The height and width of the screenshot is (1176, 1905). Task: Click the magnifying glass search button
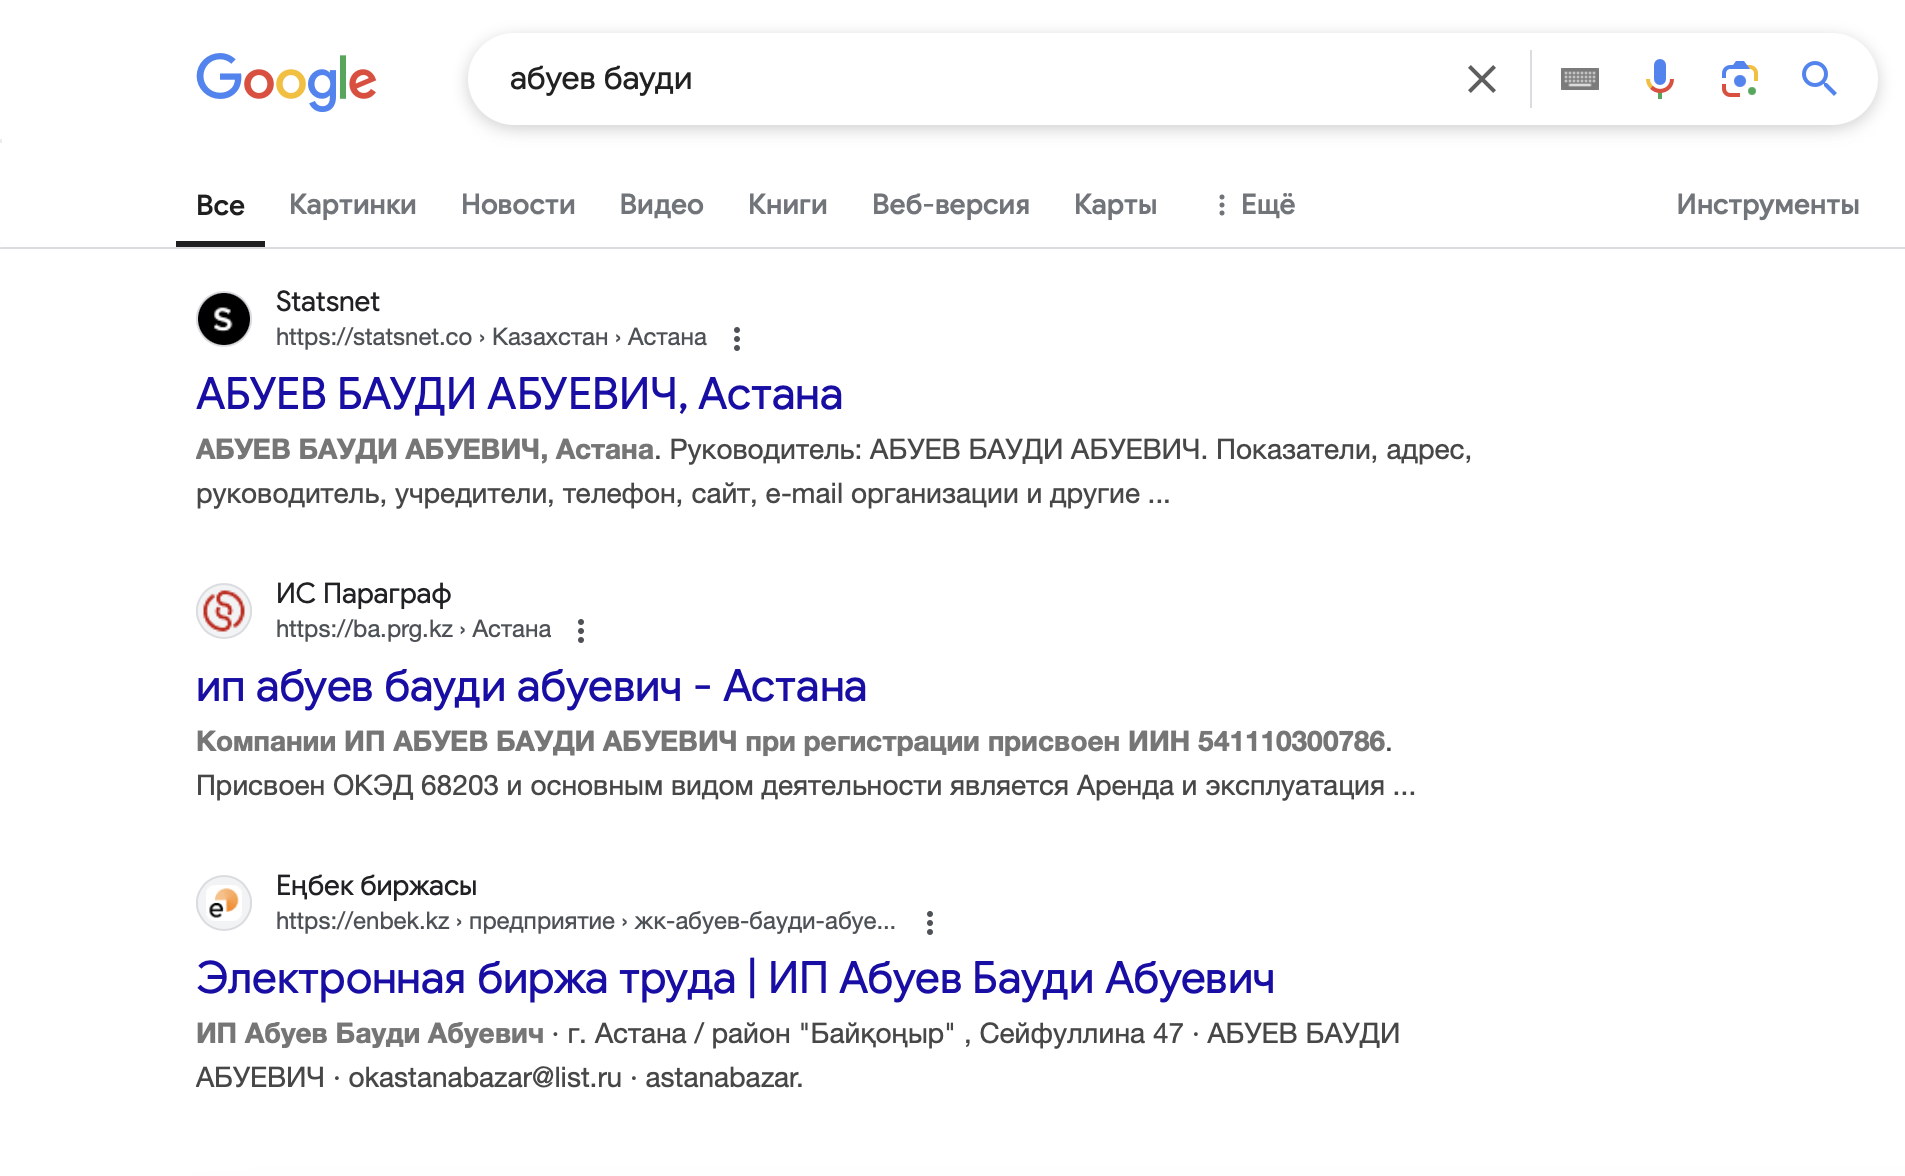(x=1819, y=79)
